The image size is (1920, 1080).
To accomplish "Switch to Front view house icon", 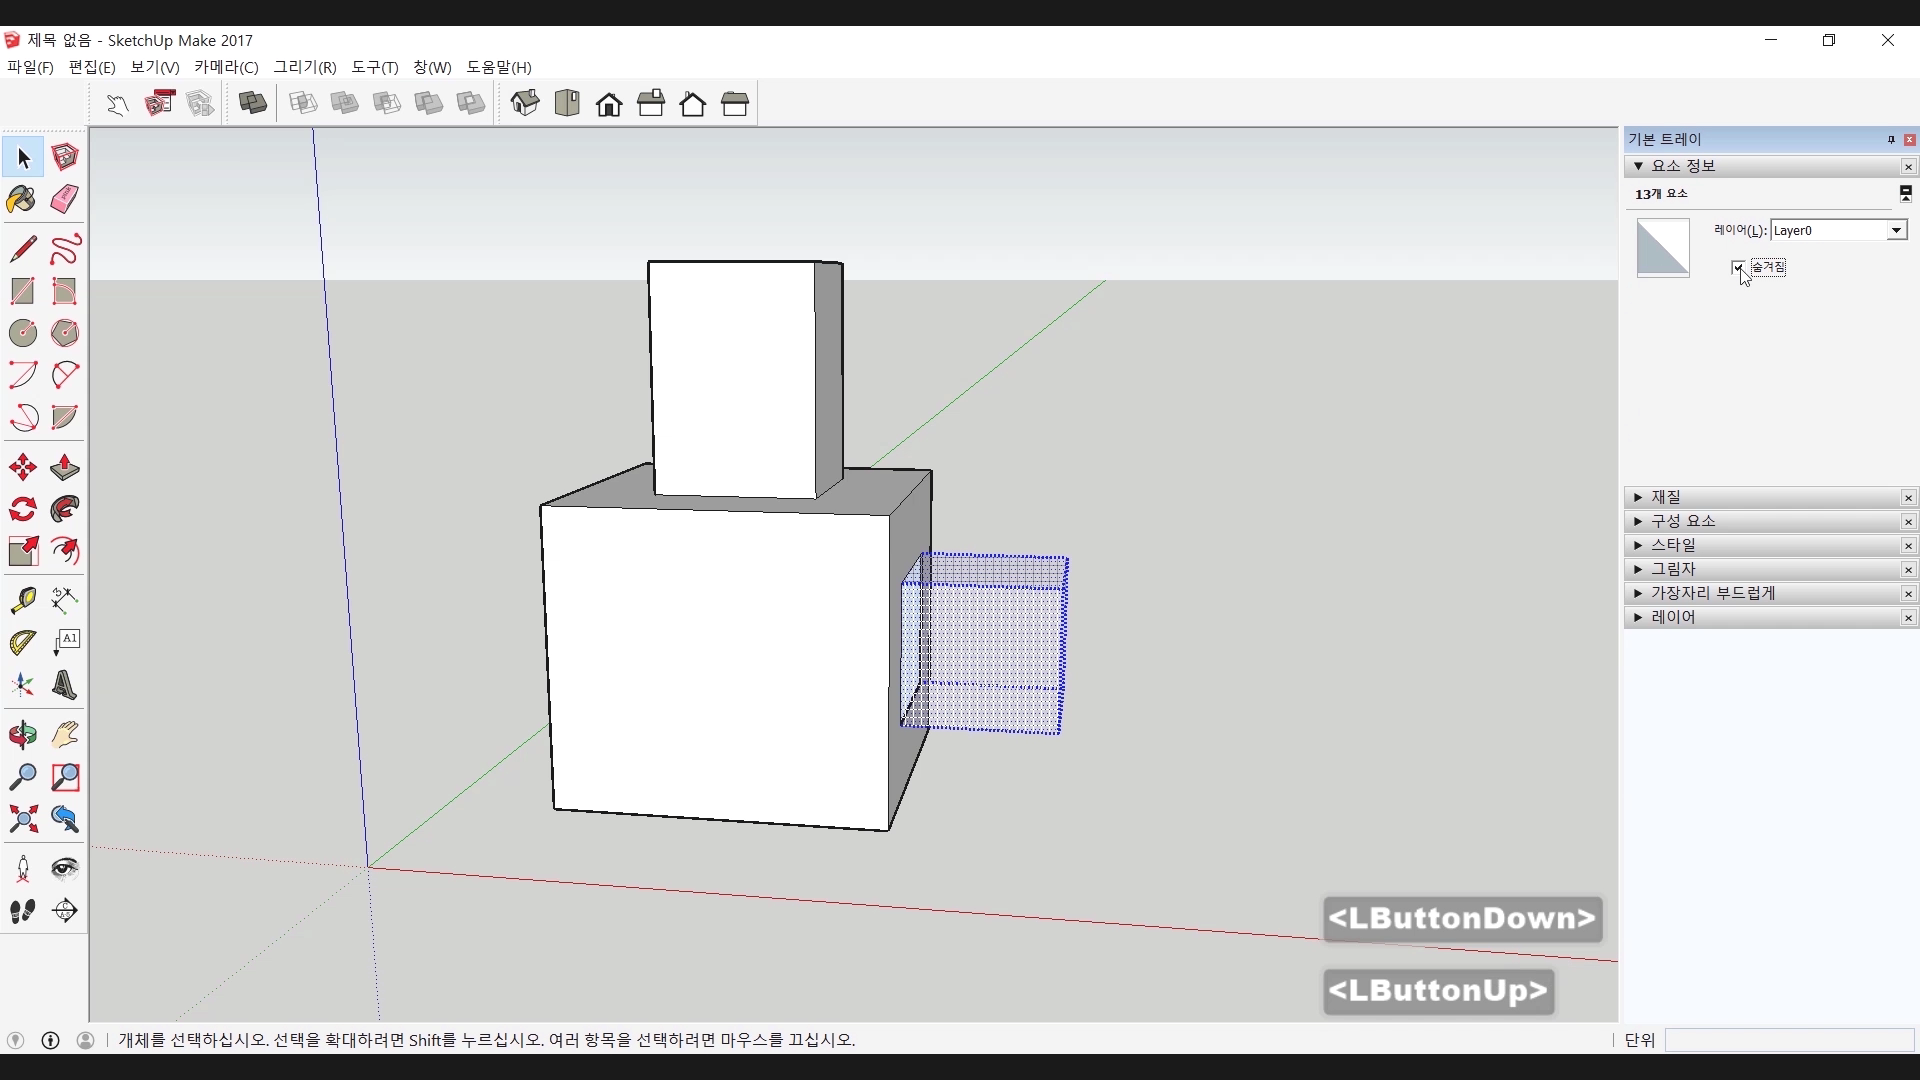I will coord(609,104).
